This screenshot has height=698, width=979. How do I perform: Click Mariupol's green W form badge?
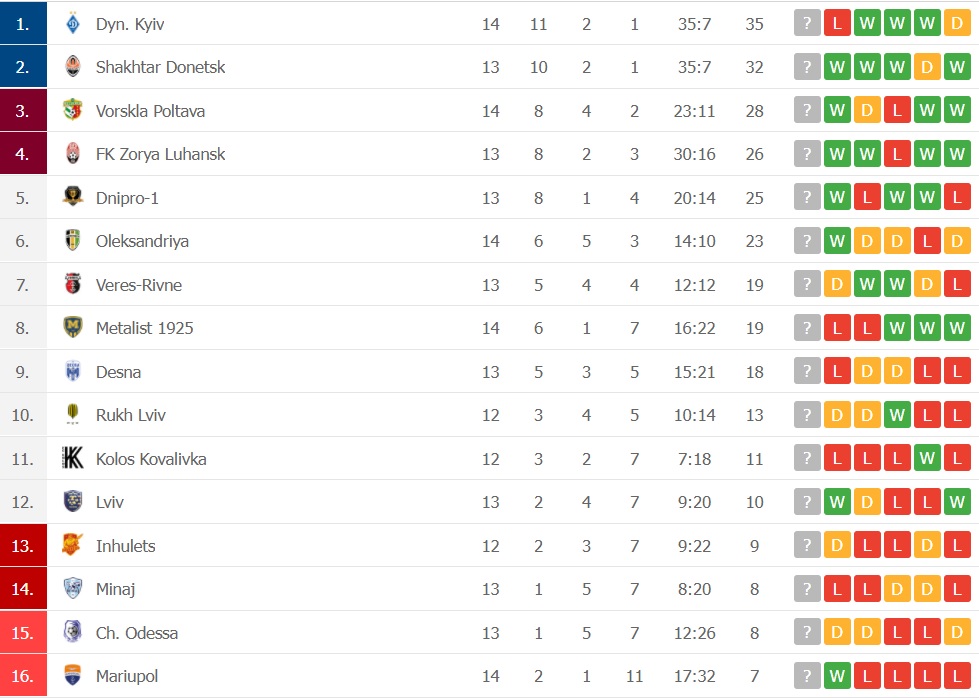point(837,676)
